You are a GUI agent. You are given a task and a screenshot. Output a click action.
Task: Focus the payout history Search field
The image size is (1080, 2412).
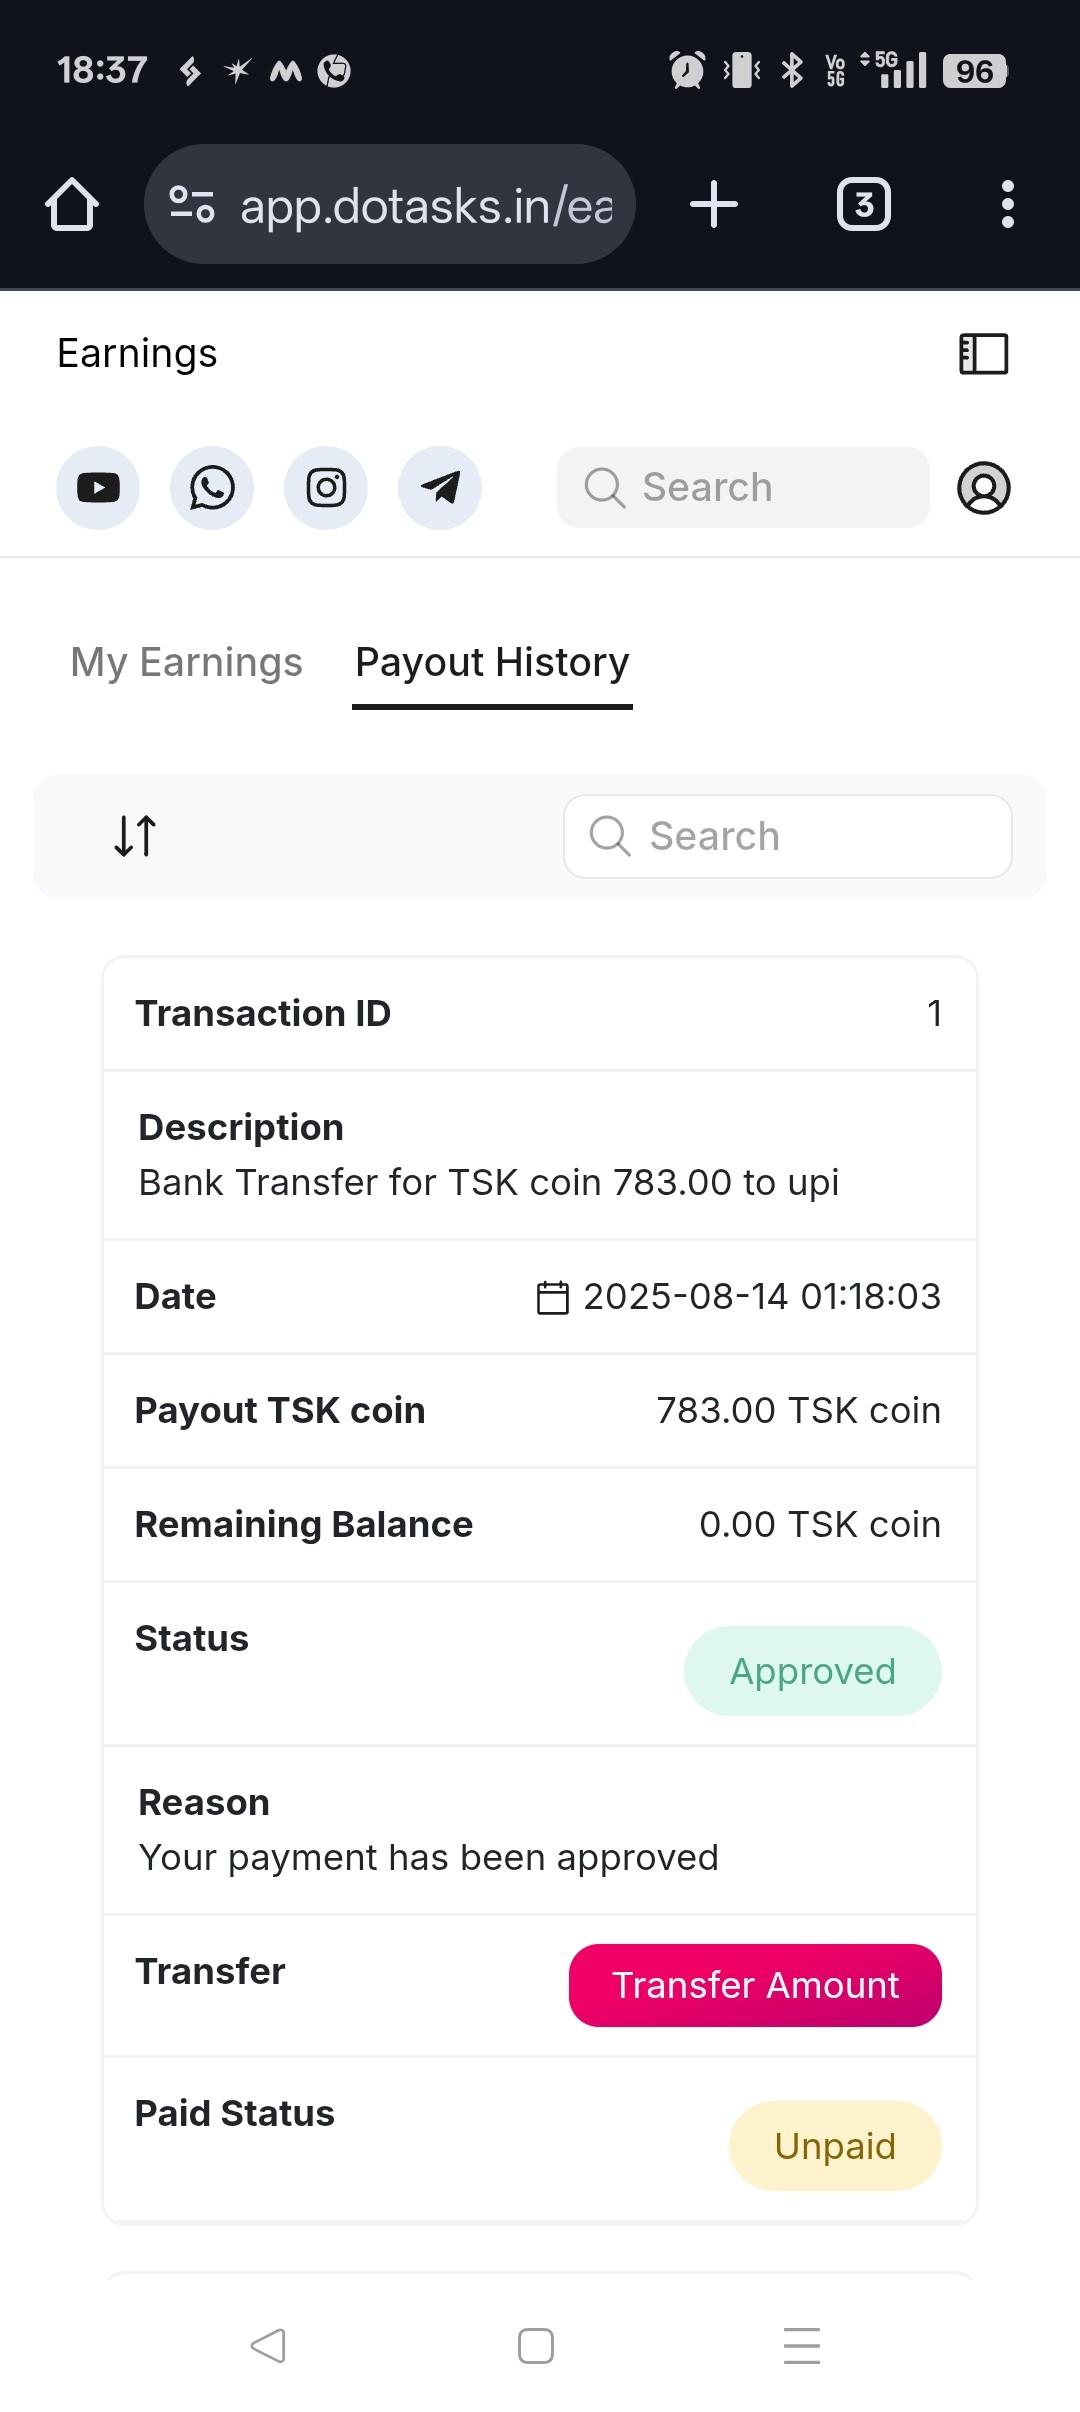(788, 837)
